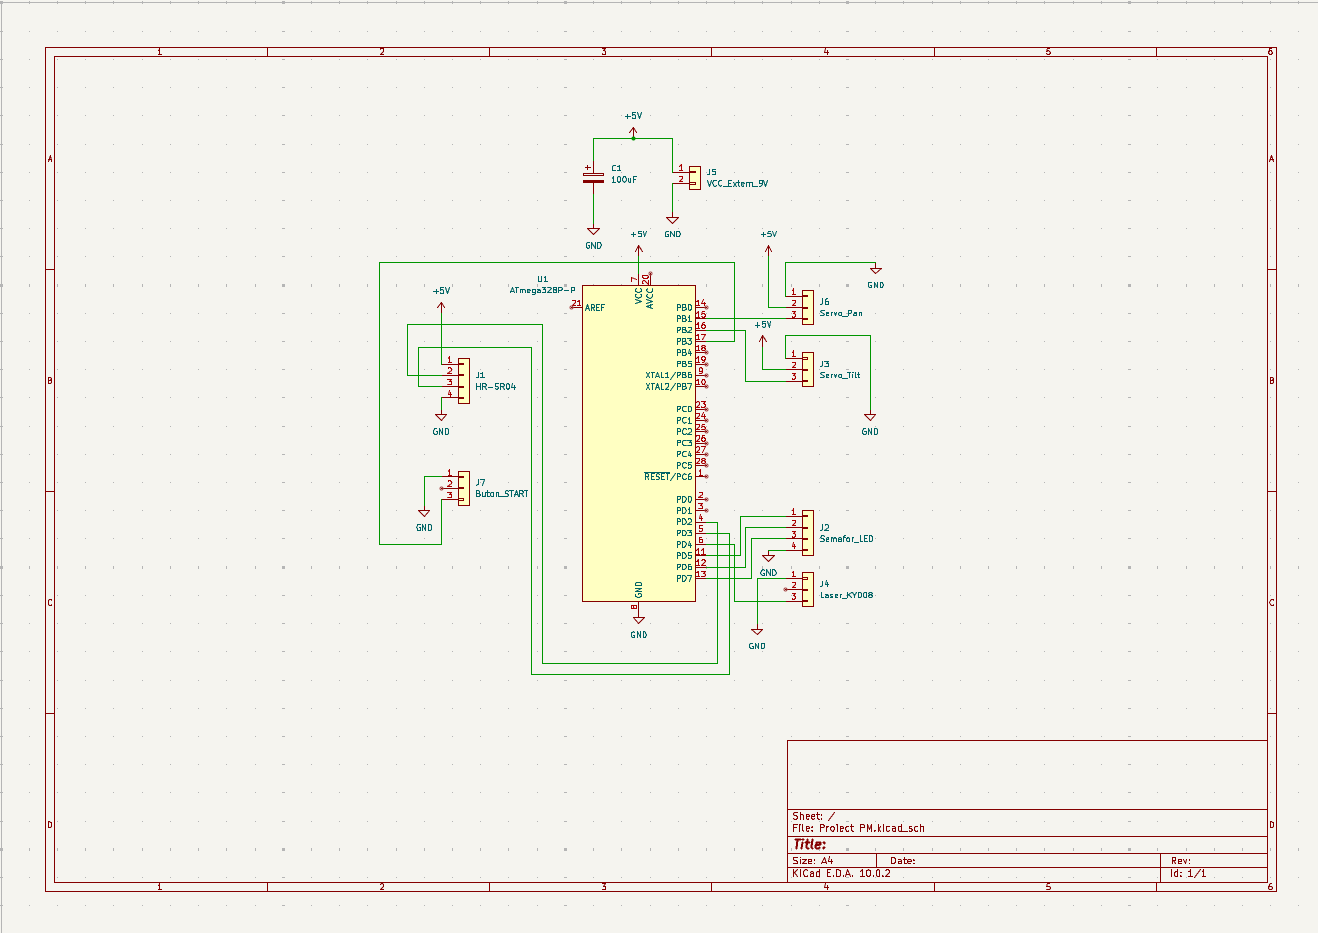
Task: Select the J5 VCC_Extern_9V connector symbol
Action: [x=695, y=176]
